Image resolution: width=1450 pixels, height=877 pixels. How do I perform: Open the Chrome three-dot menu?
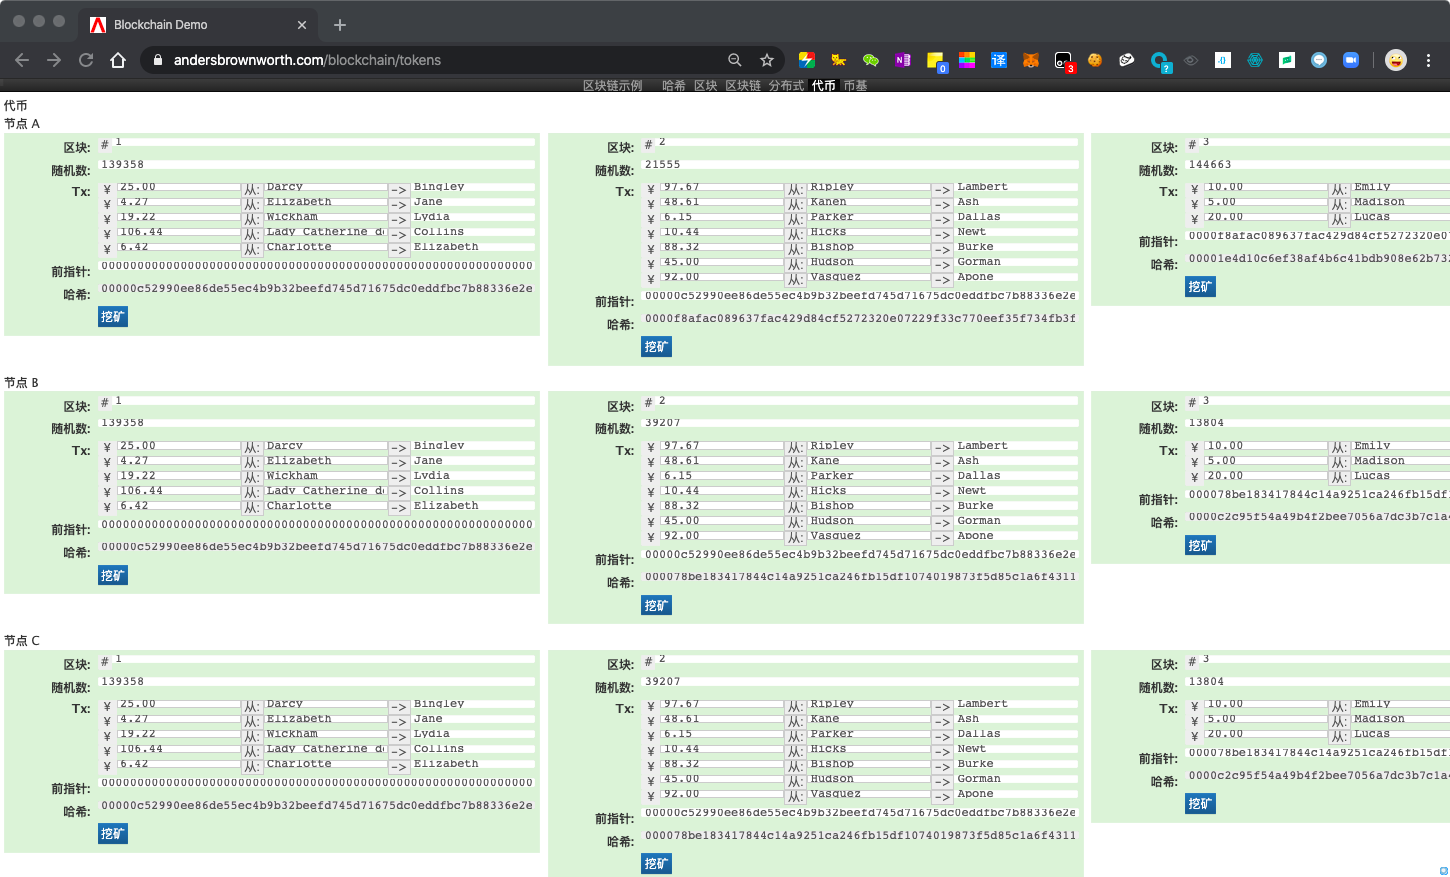coord(1429,60)
